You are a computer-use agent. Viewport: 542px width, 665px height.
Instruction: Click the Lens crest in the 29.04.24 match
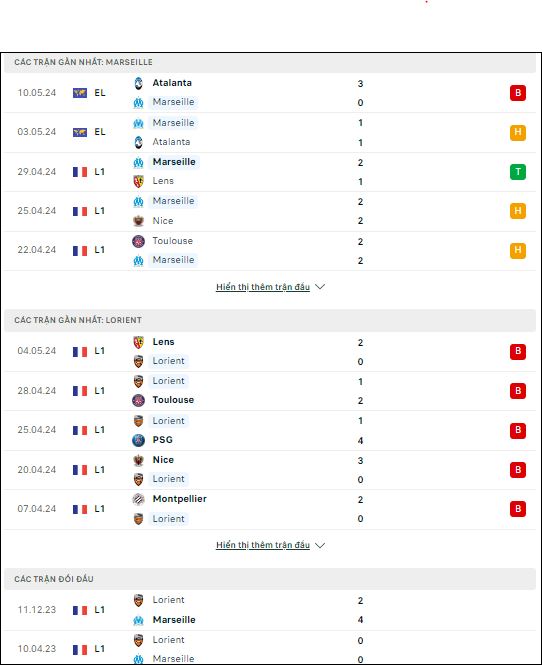click(x=138, y=182)
